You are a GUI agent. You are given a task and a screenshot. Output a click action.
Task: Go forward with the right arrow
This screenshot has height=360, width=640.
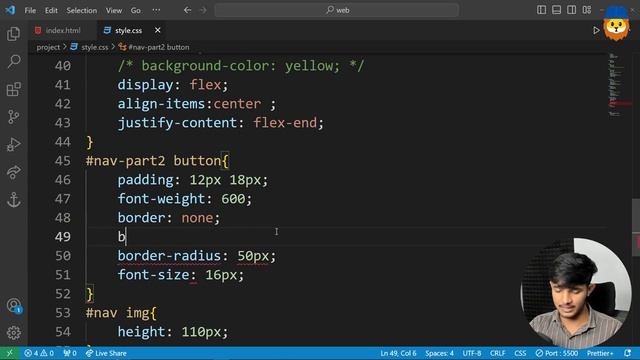click(203, 10)
